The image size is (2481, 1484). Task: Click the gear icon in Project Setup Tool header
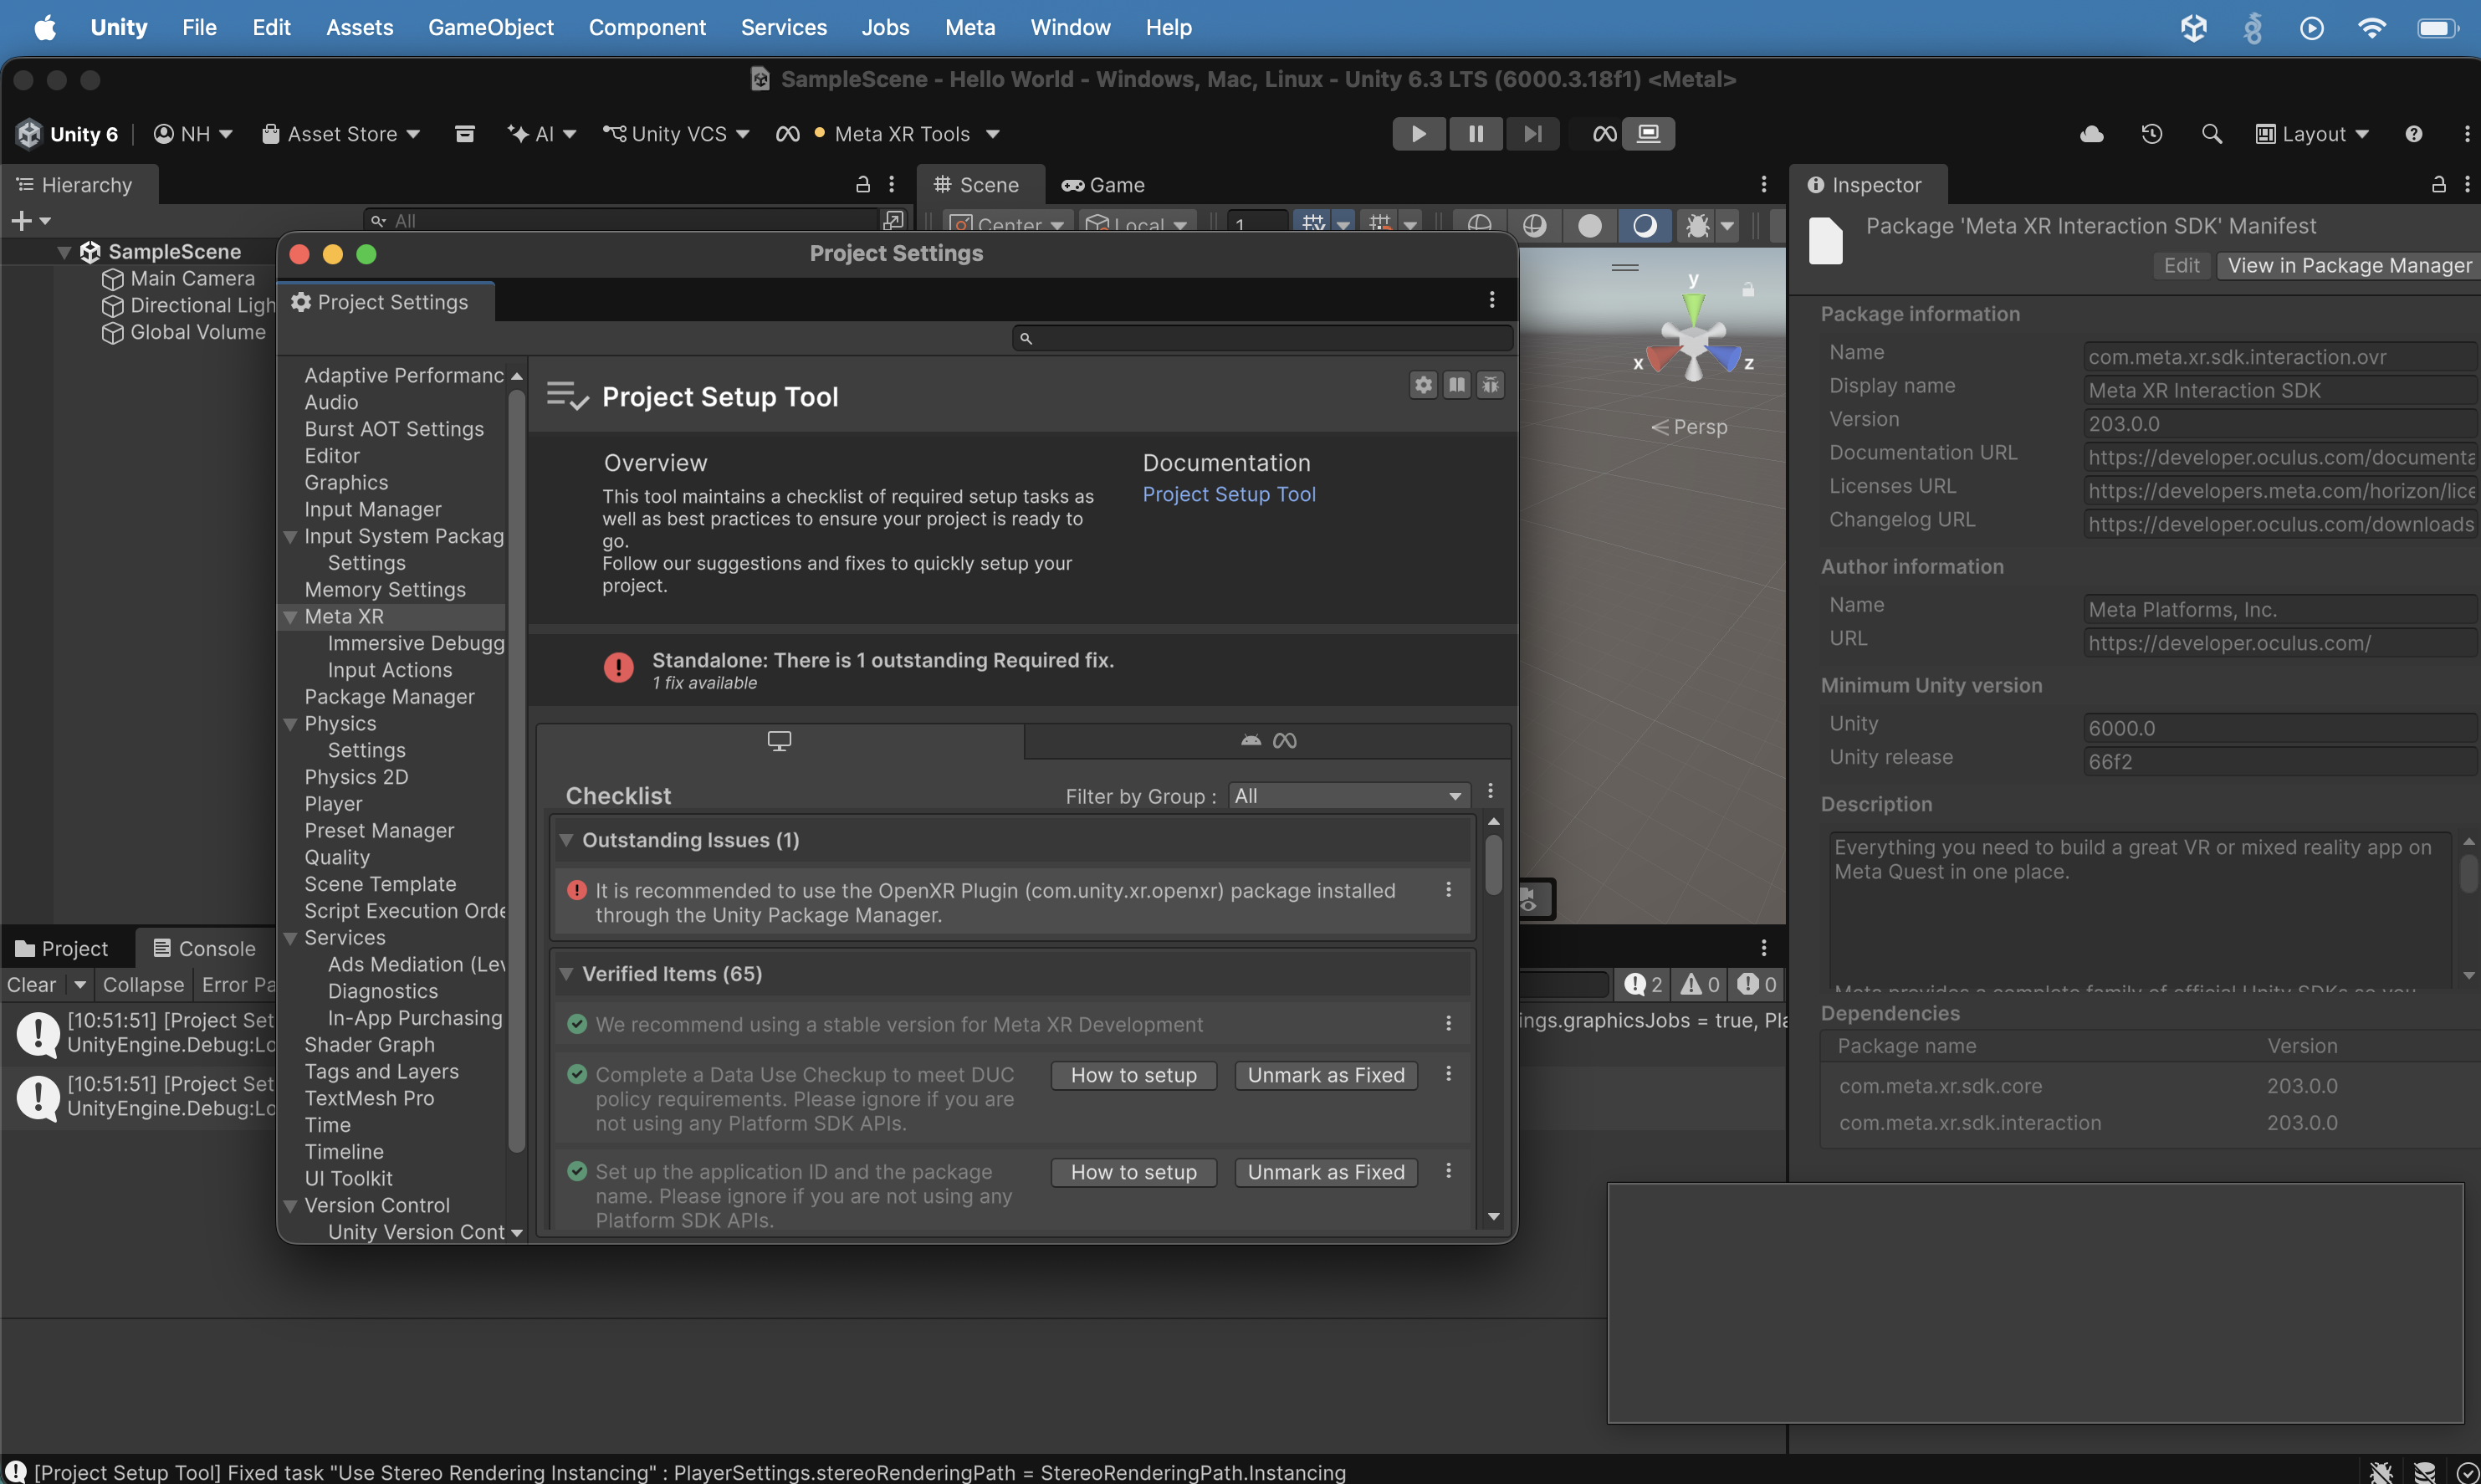click(1423, 385)
